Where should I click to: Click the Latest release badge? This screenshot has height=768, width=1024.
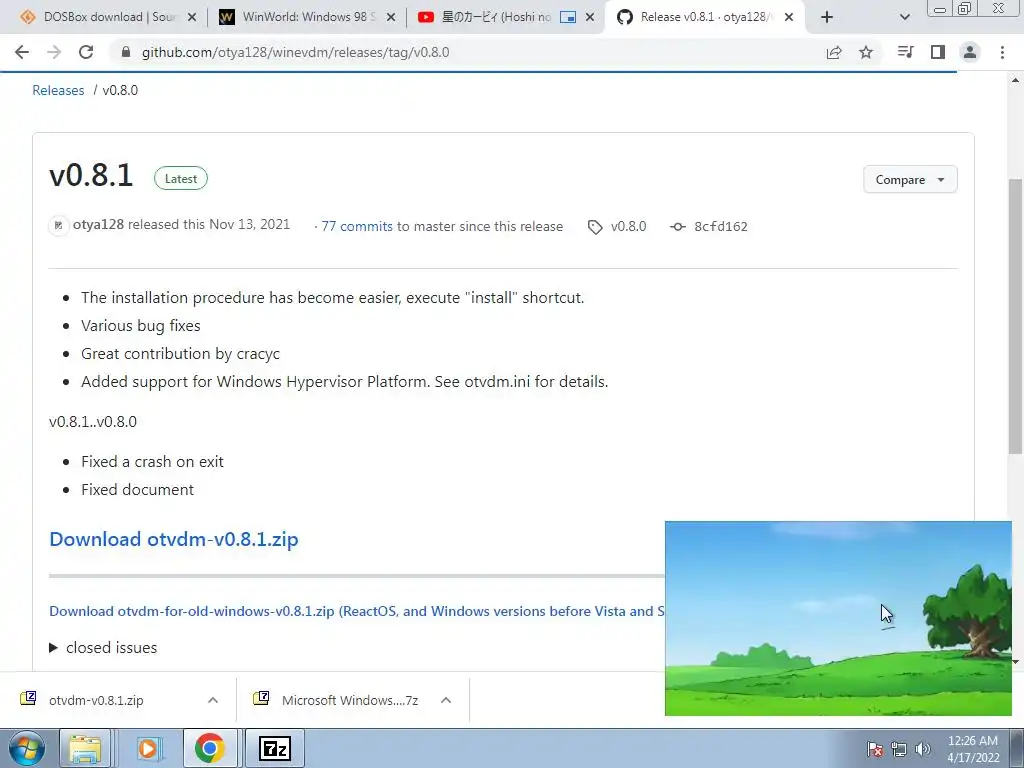(181, 178)
